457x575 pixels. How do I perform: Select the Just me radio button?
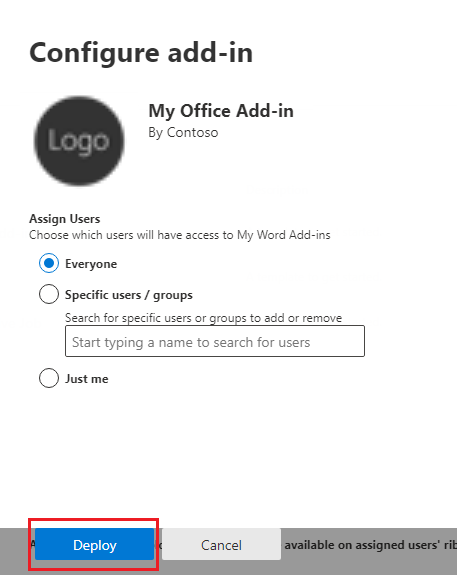49,378
